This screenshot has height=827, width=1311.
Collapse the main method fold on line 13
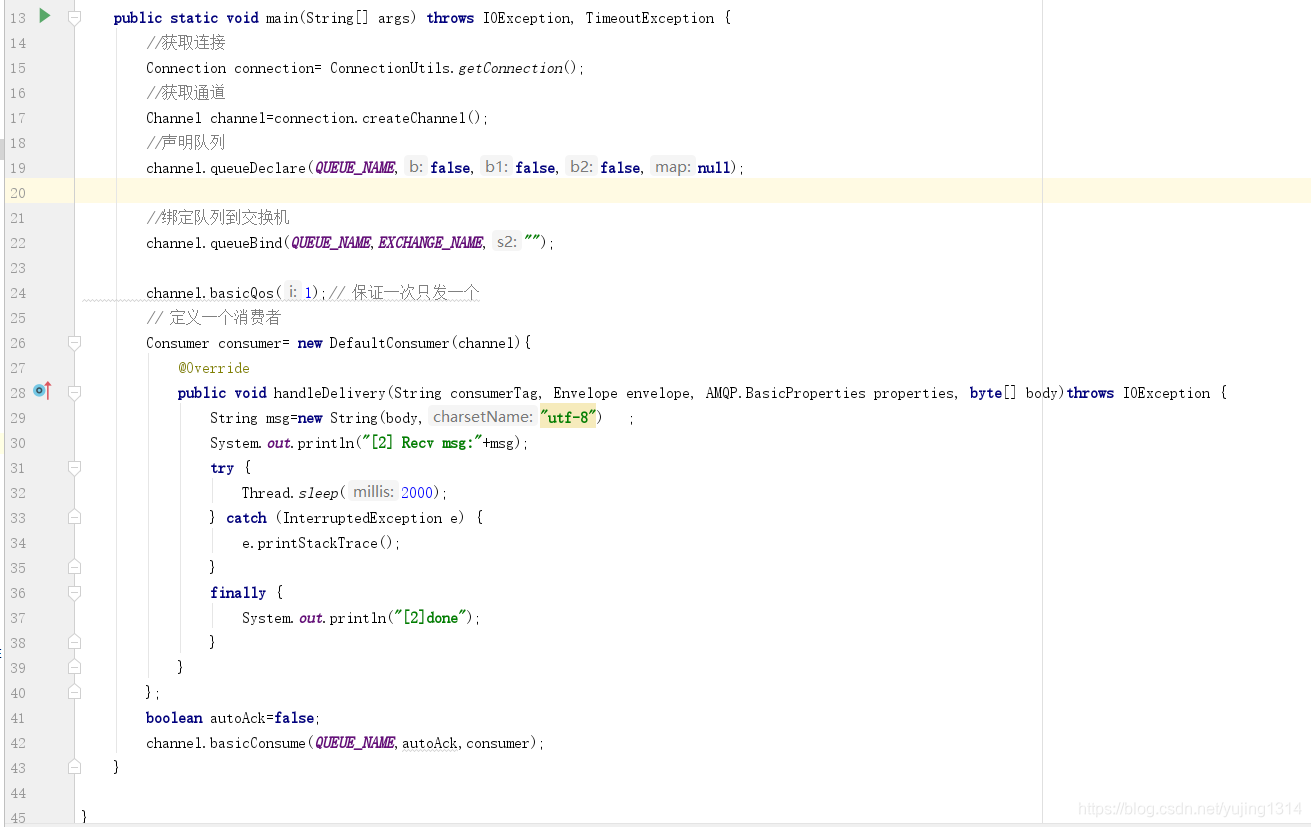click(x=74, y=18)
